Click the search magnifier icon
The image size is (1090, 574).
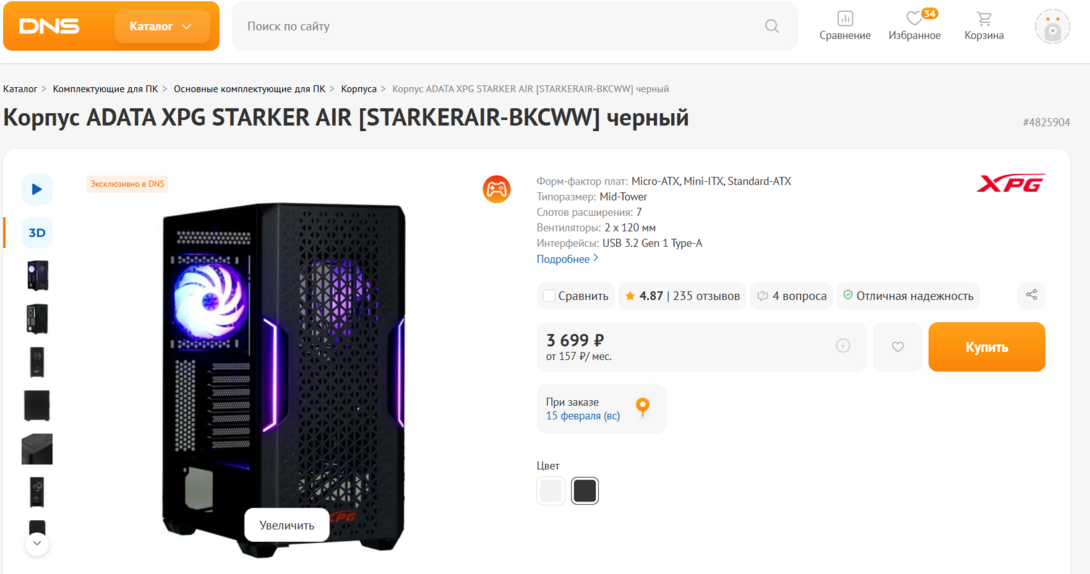(772, 26)
